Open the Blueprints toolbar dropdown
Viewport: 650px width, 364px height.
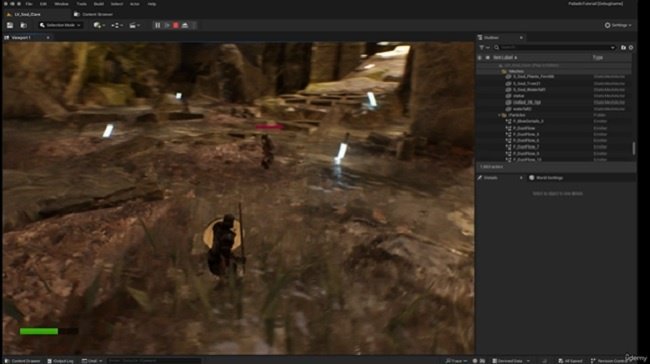click(x=117, y=25)
